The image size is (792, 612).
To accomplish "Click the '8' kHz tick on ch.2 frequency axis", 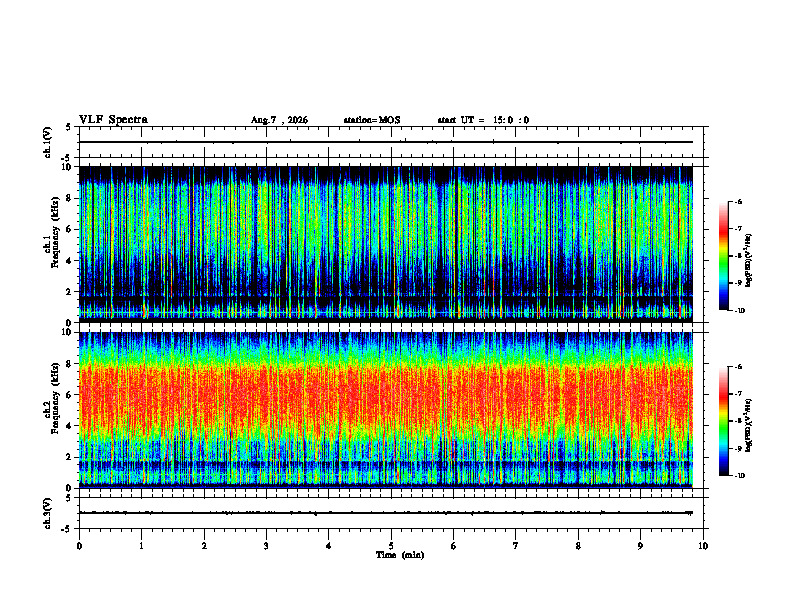I will coord(70,364).
